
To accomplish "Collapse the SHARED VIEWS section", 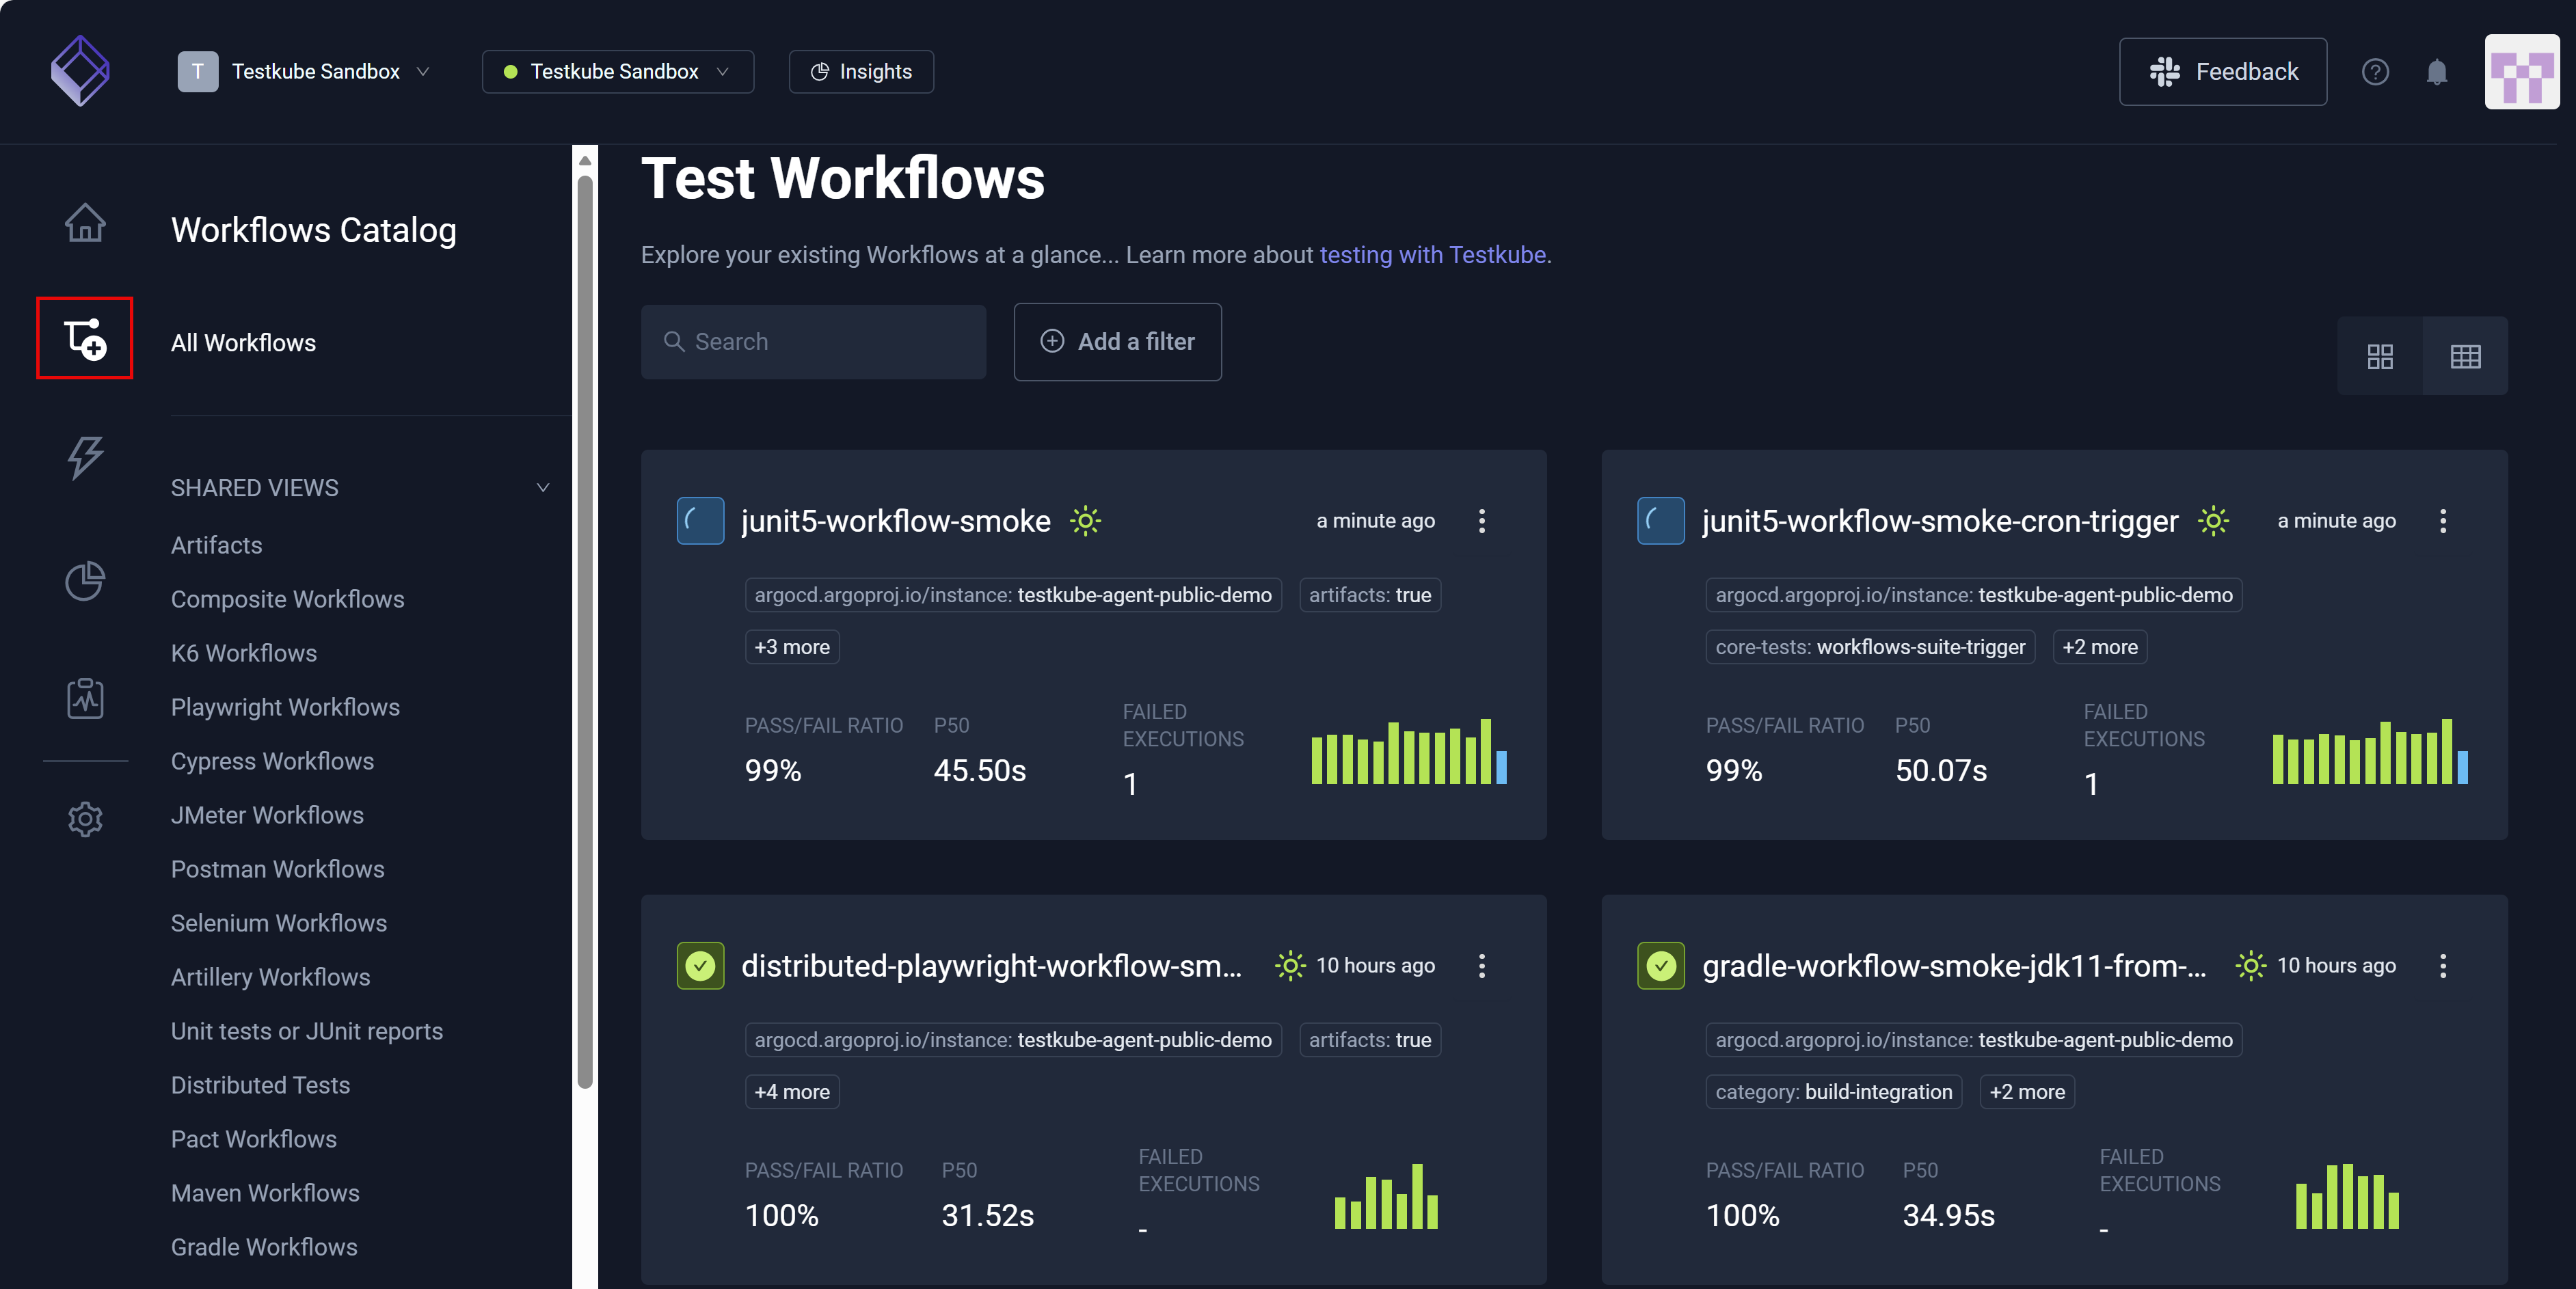I will coord(543,488).
